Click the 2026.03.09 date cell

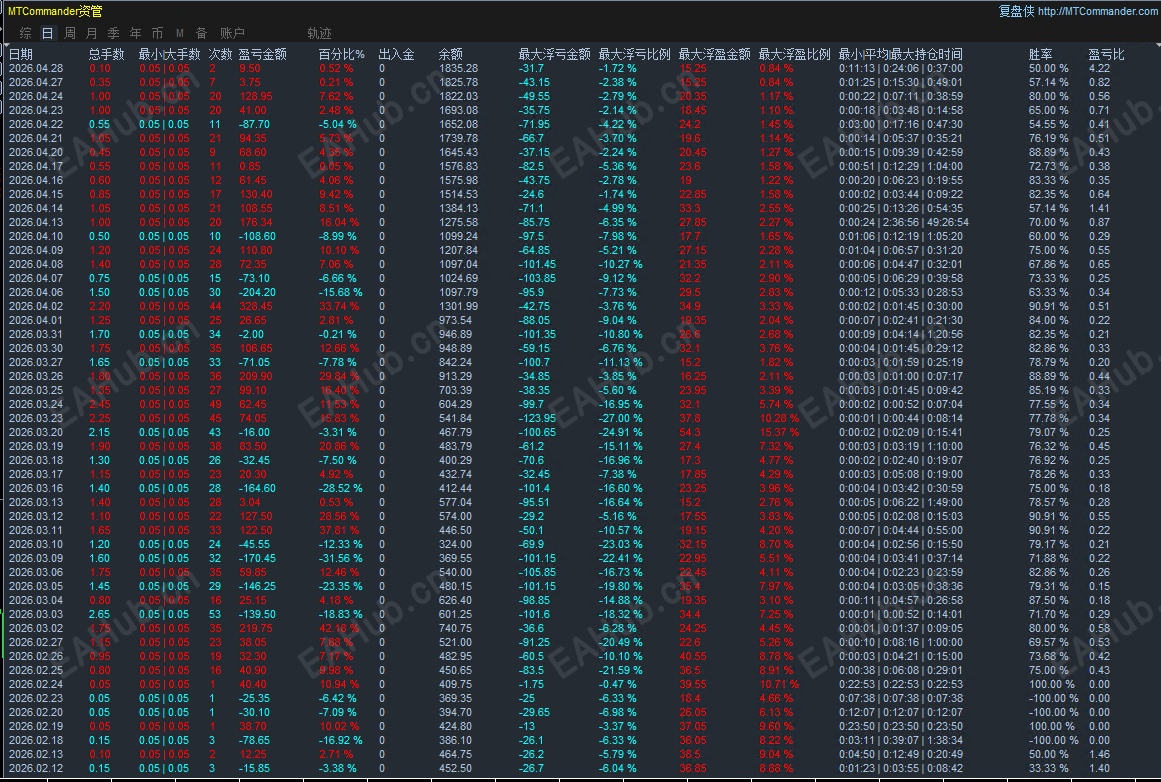tap(36, 558)
